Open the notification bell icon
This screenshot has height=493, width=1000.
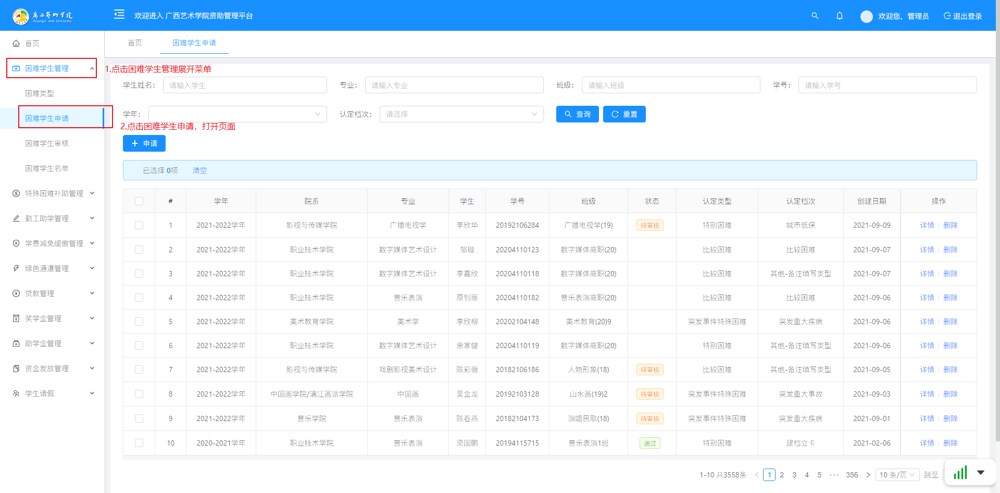point(839,16)
